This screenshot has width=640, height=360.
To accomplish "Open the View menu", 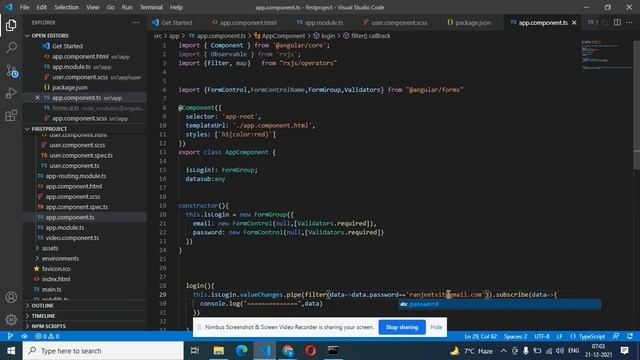I will tap(93, 7).
